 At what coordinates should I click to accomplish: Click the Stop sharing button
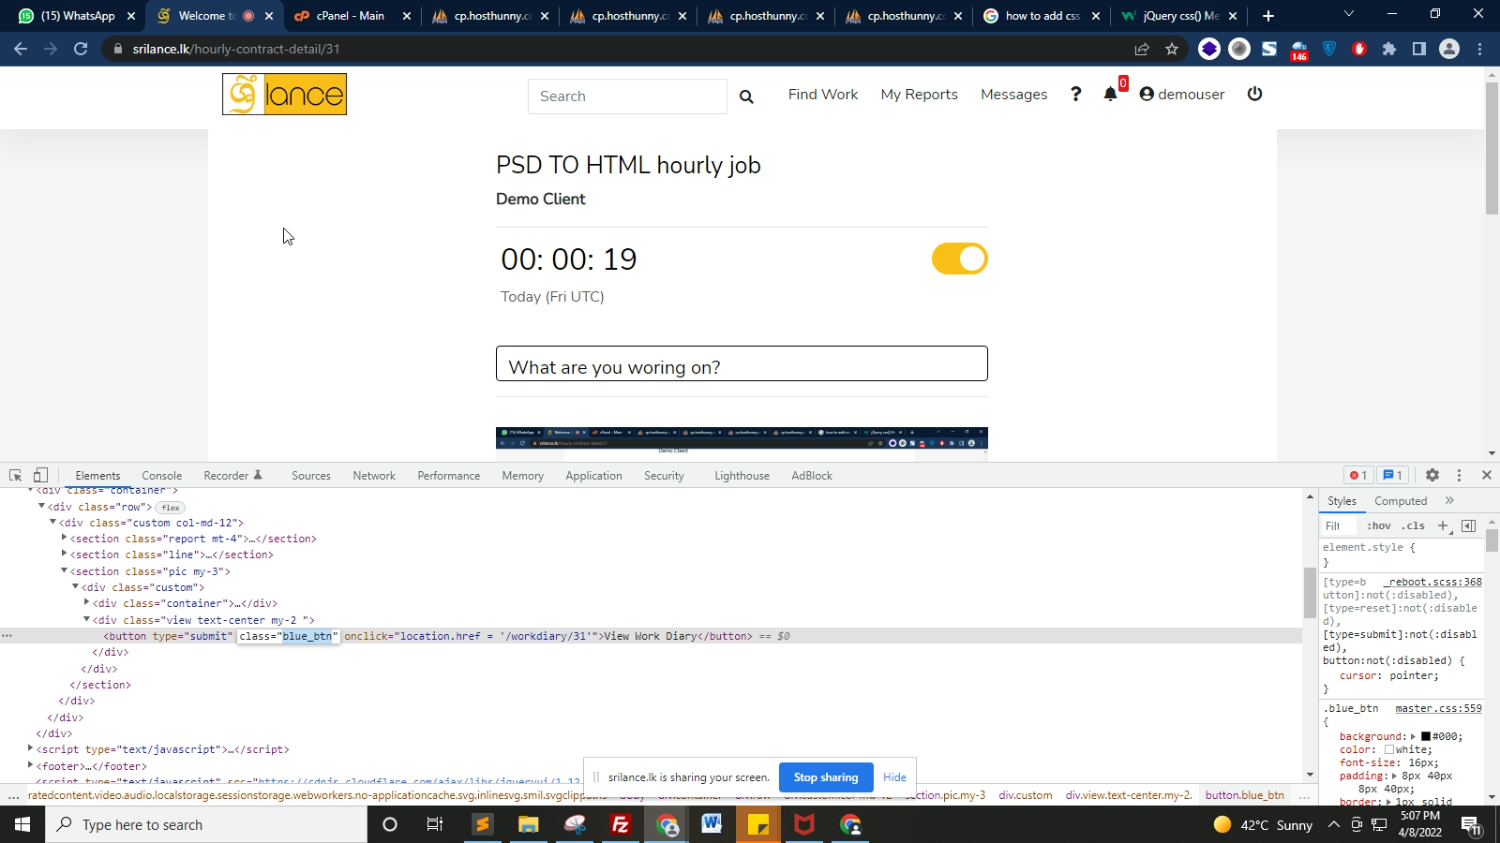tap(825, 777)
